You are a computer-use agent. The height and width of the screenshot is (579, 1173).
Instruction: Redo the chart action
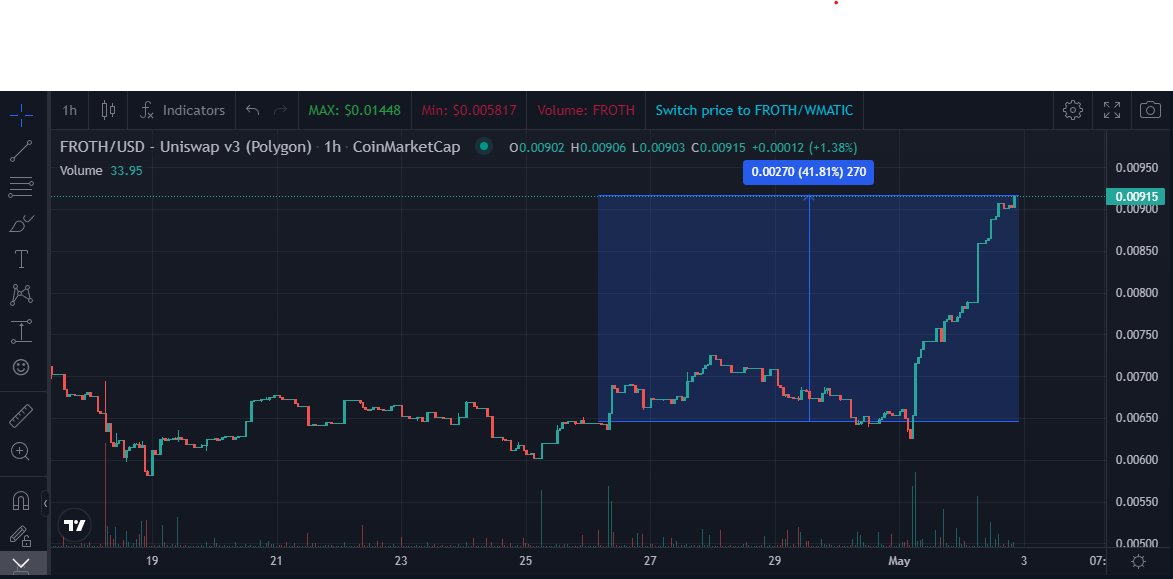point(281,111)
